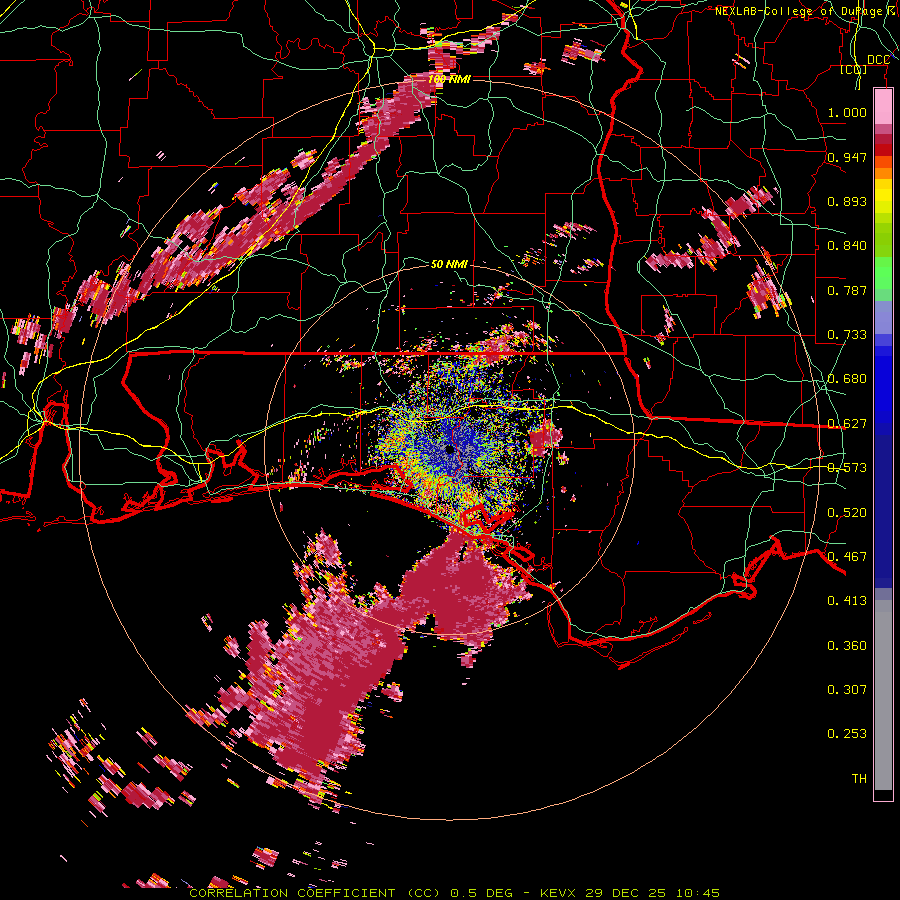
Task: Click the 0.627 color scale value
Action: [847, 424]
